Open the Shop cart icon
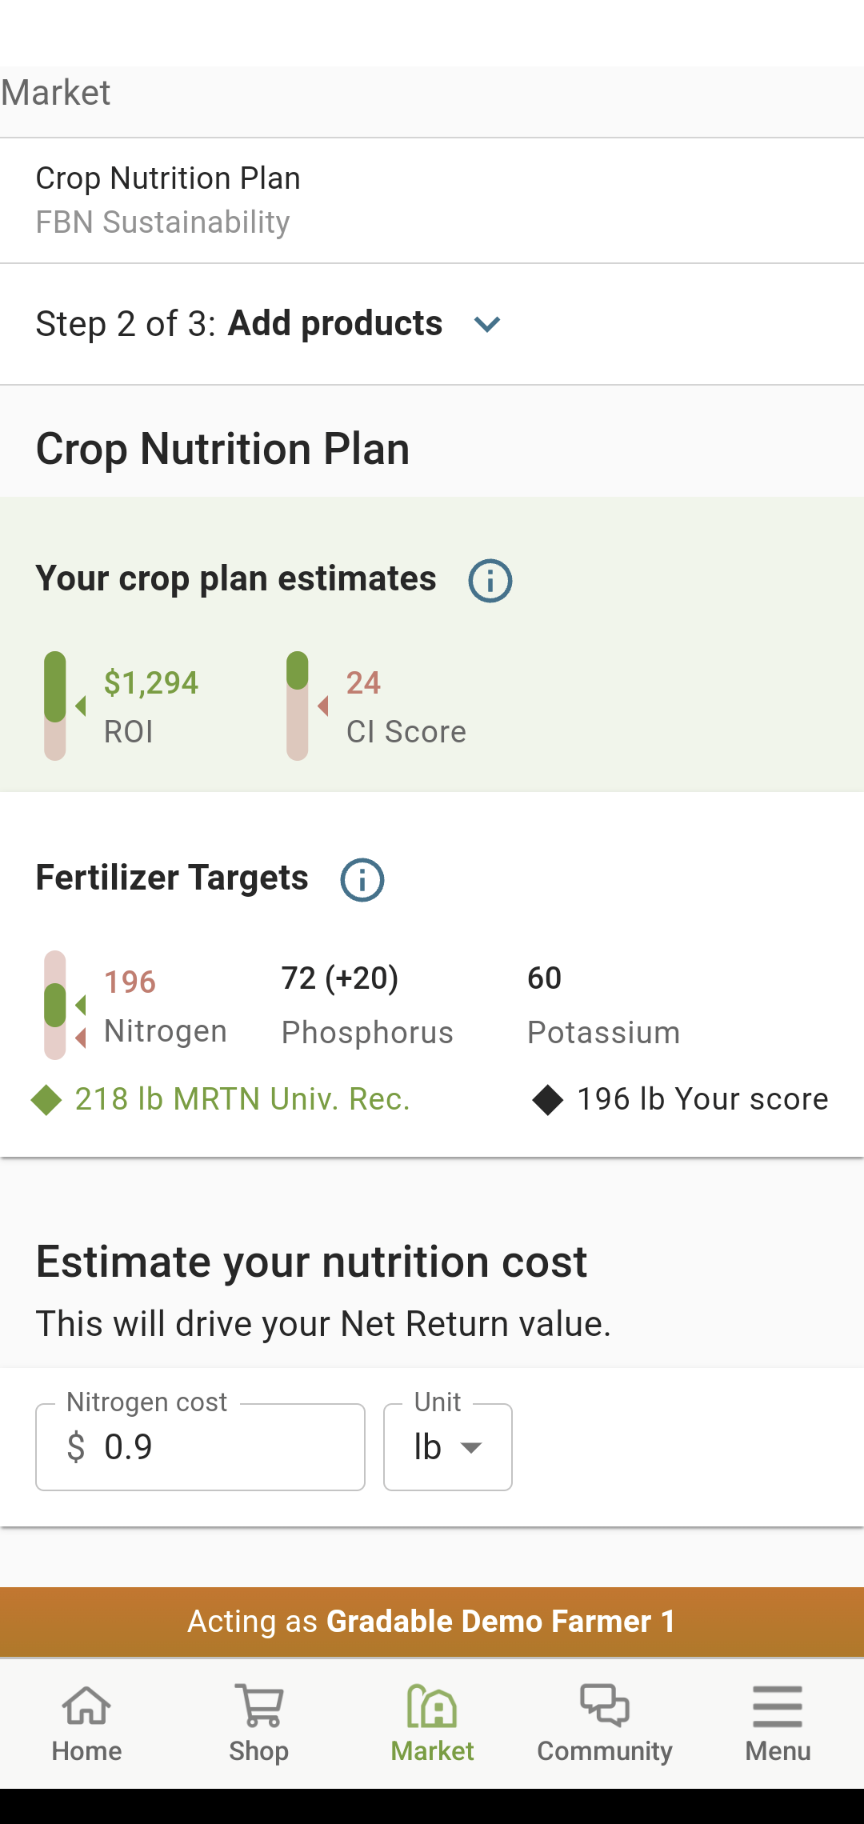 [x=259, y=1706]
